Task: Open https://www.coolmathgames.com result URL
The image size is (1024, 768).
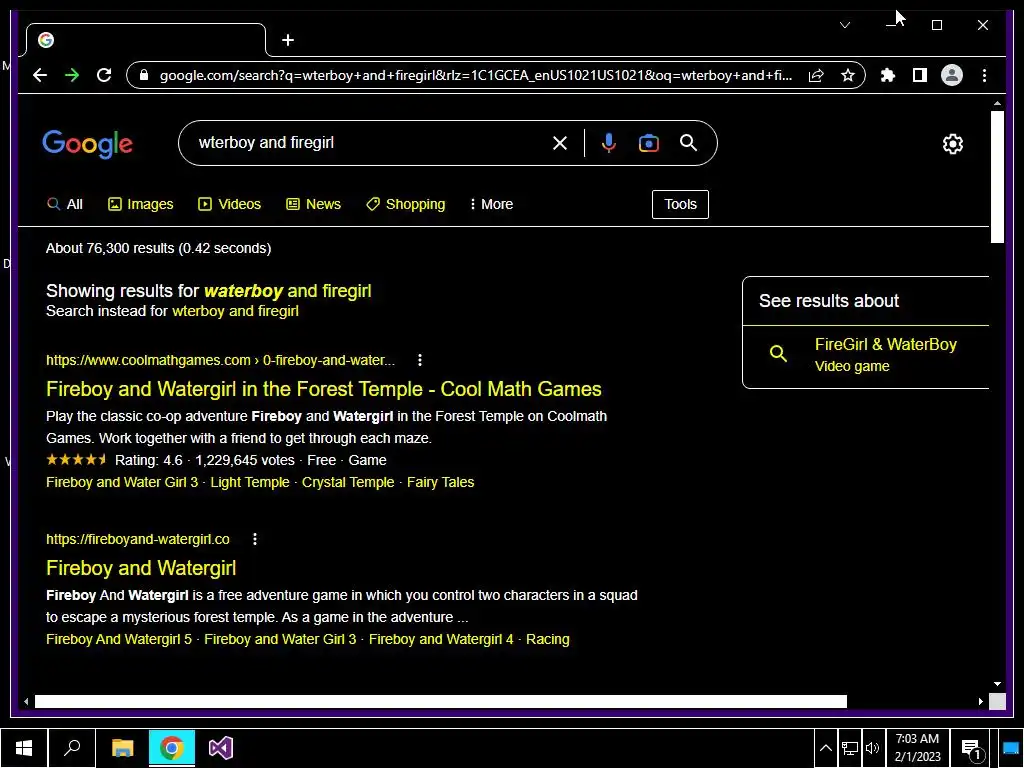Action: pyautogui.click(x=220, y=360)
